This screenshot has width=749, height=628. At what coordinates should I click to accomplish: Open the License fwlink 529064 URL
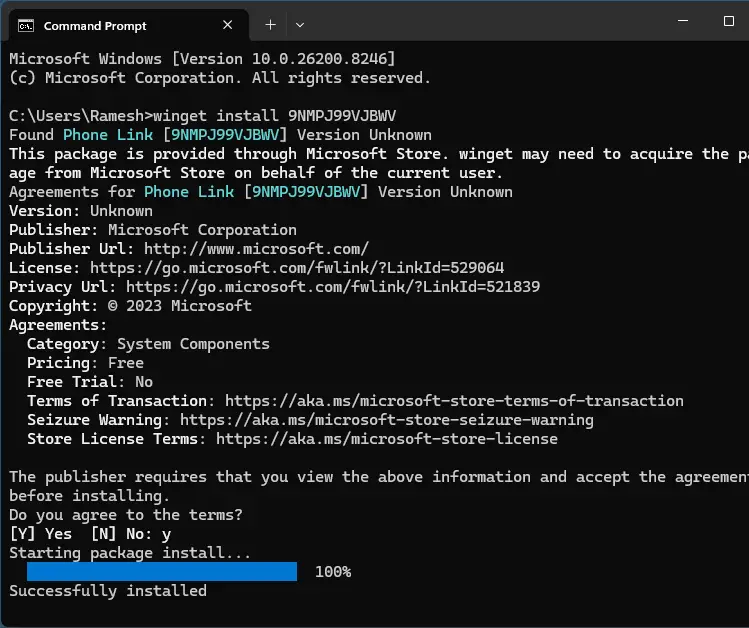pos(297,268)
